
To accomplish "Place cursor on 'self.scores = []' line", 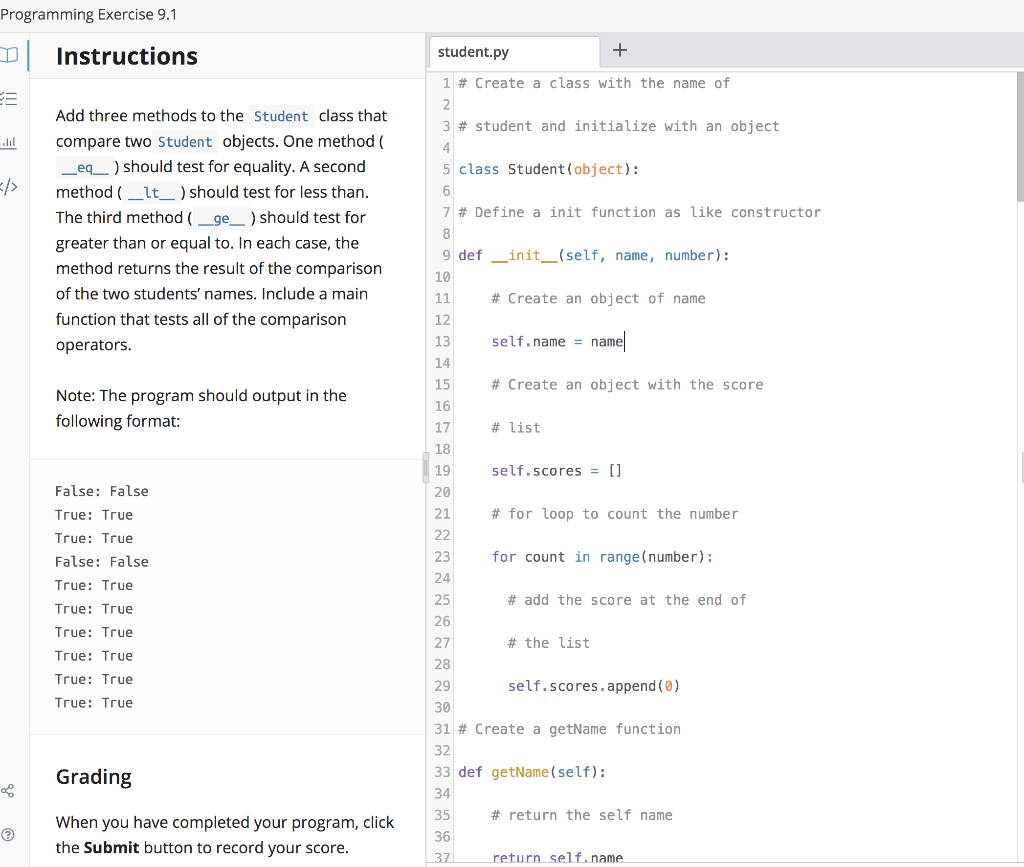I will (556, 471).
